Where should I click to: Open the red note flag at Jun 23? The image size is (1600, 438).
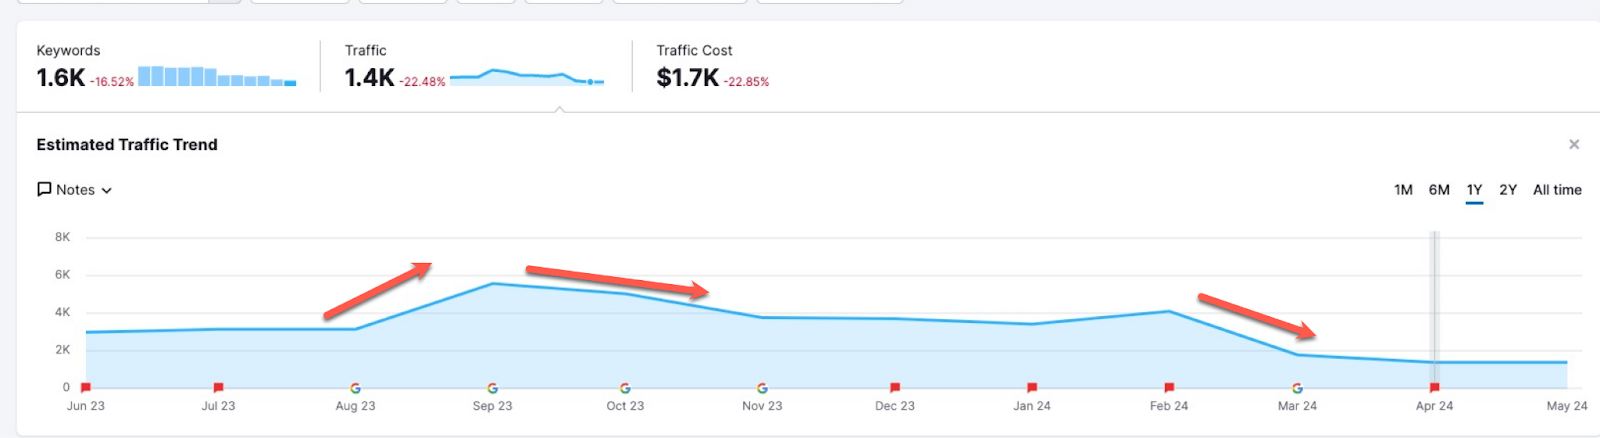86,387
